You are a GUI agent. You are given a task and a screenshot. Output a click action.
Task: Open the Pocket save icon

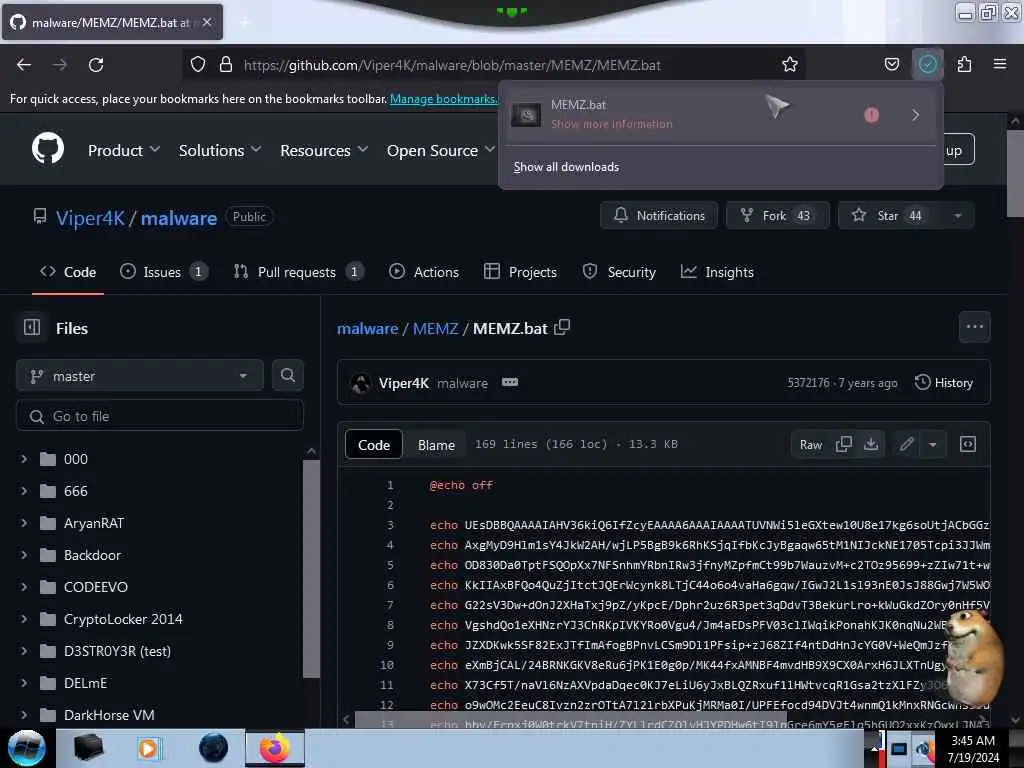(x=891, y=64)
